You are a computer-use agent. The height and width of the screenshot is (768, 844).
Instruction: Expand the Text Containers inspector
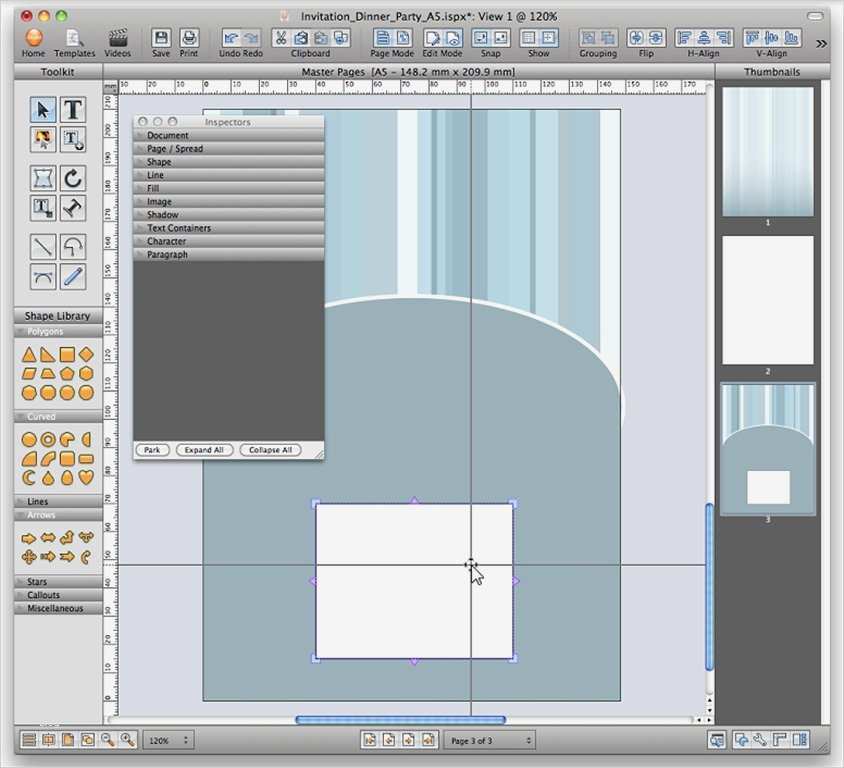[178, 228]
